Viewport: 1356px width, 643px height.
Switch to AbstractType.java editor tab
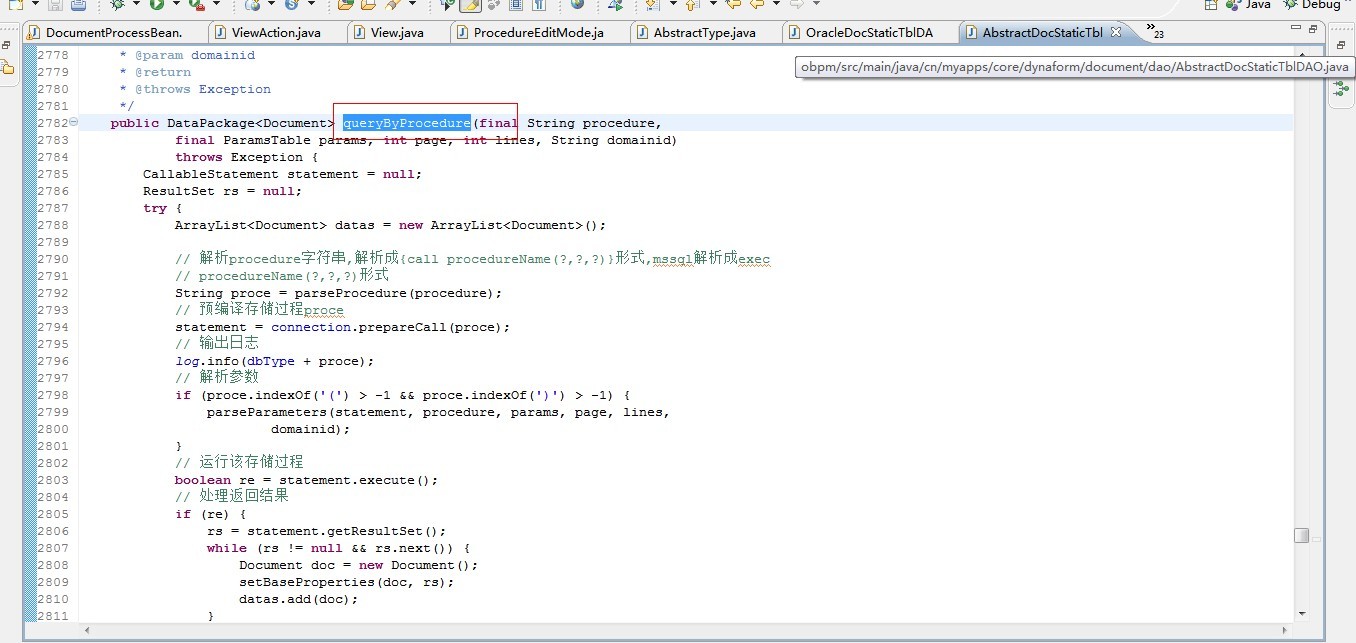click(704, 32)
